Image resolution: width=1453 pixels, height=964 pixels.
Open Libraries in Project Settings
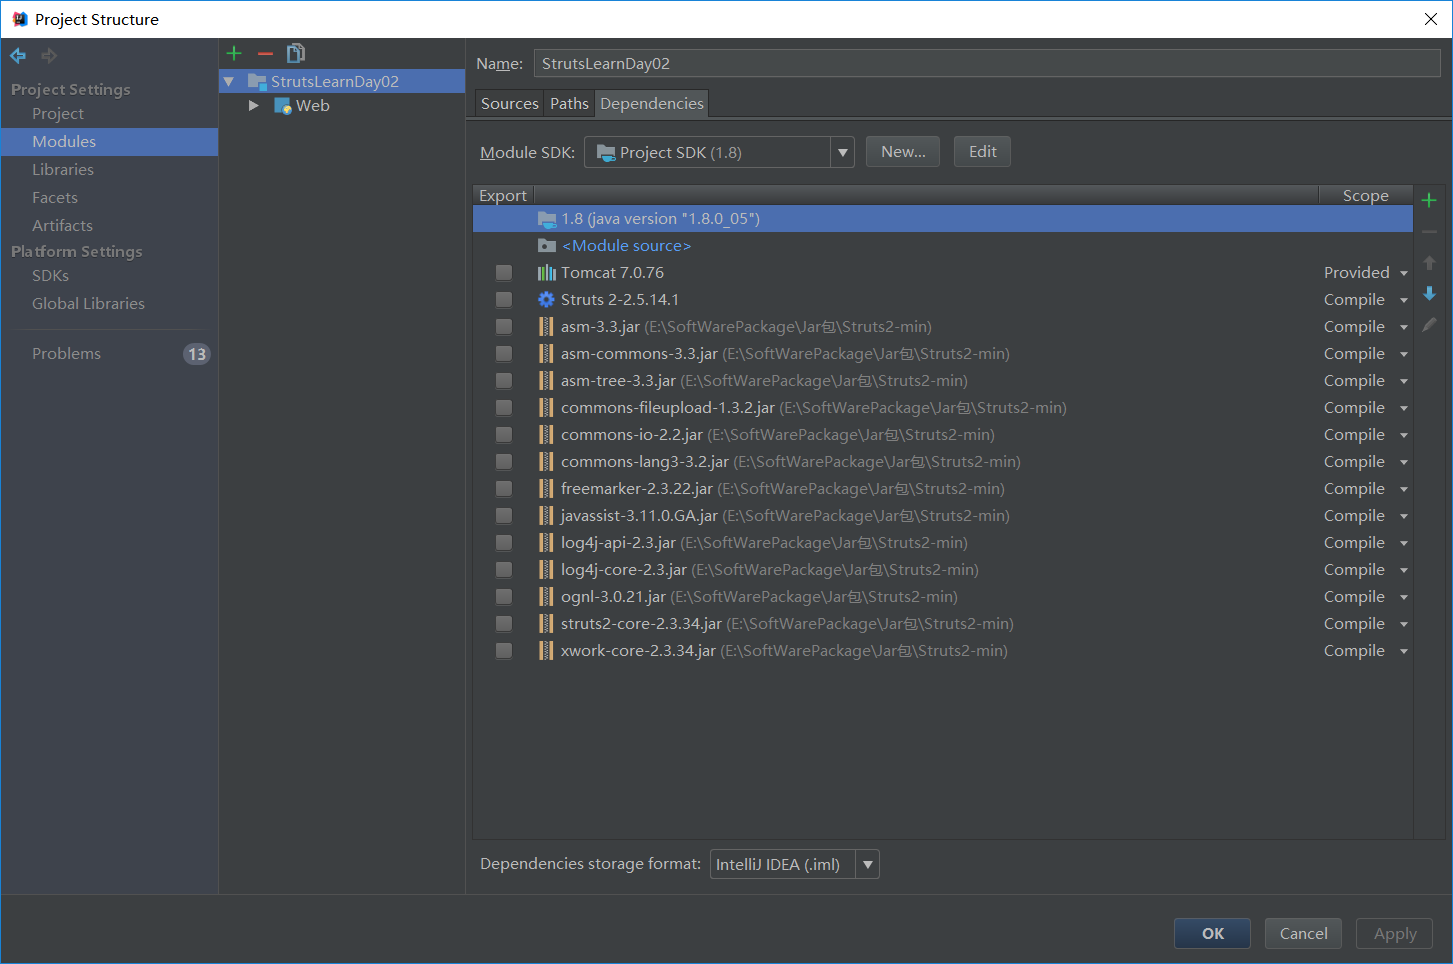click(63, 170)
